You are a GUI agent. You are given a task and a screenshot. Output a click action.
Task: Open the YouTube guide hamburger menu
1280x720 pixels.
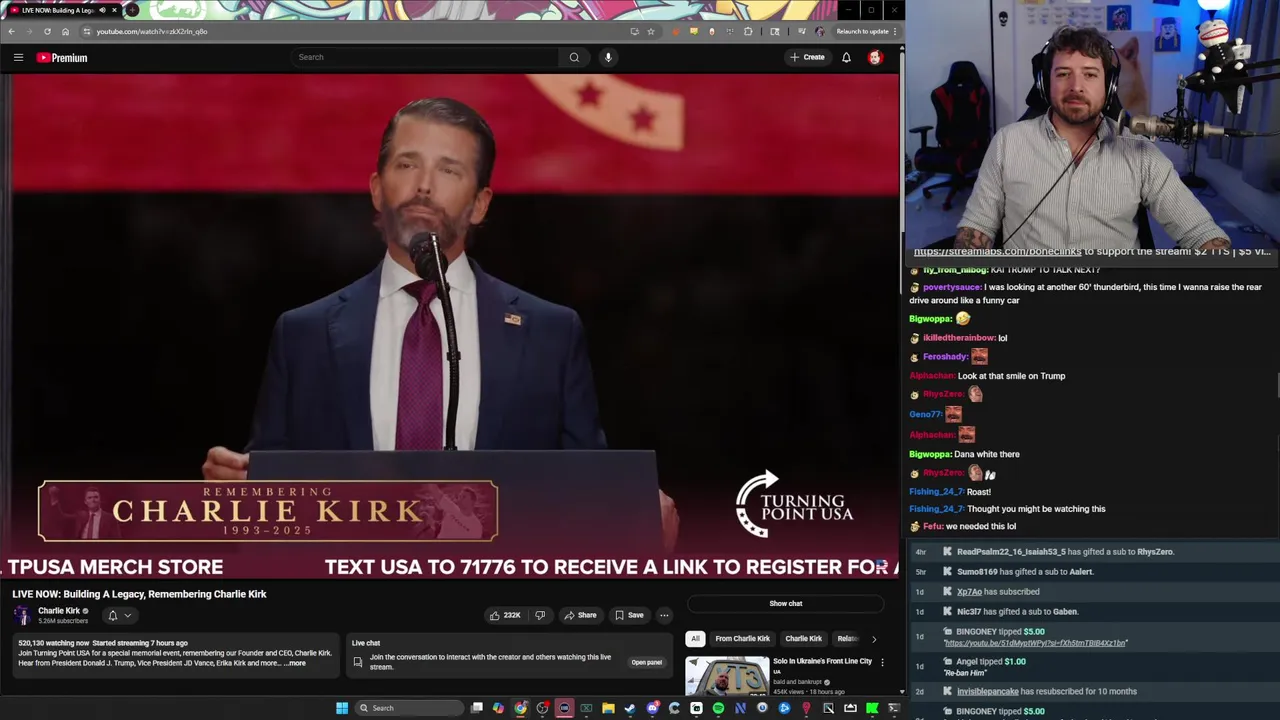coord(18,57)
